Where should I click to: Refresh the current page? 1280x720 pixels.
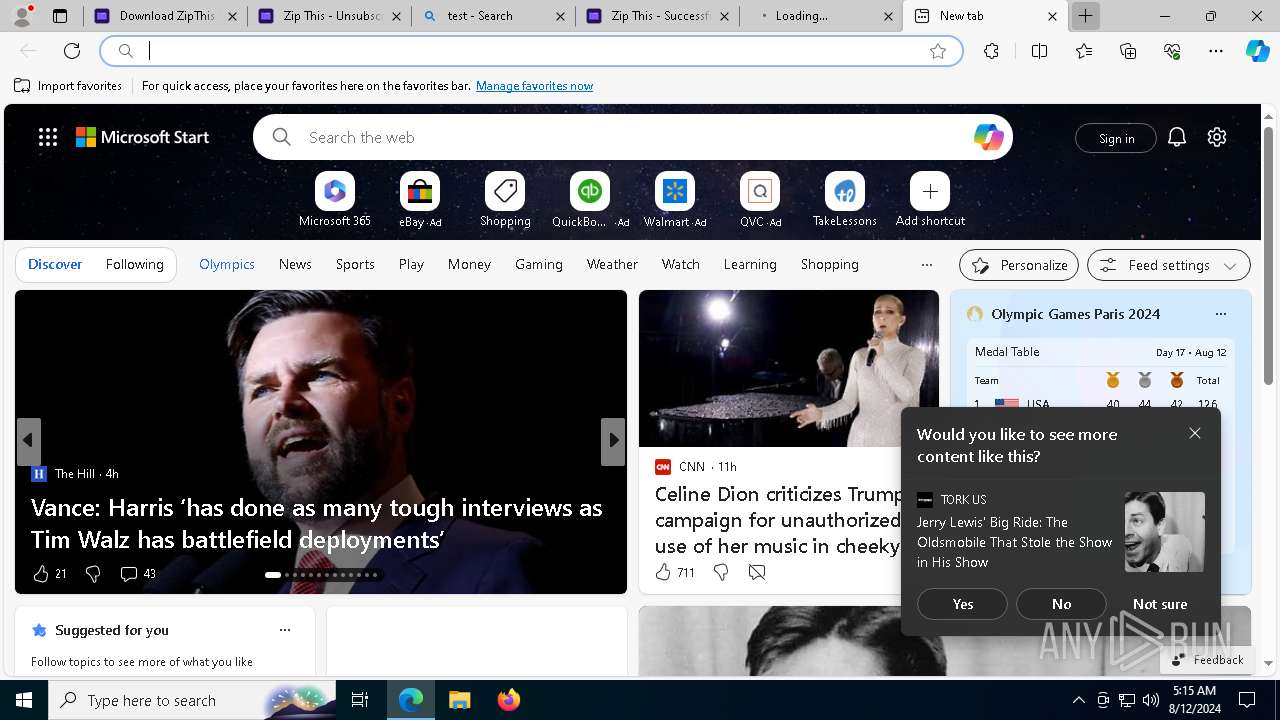[x=72, y=51]
